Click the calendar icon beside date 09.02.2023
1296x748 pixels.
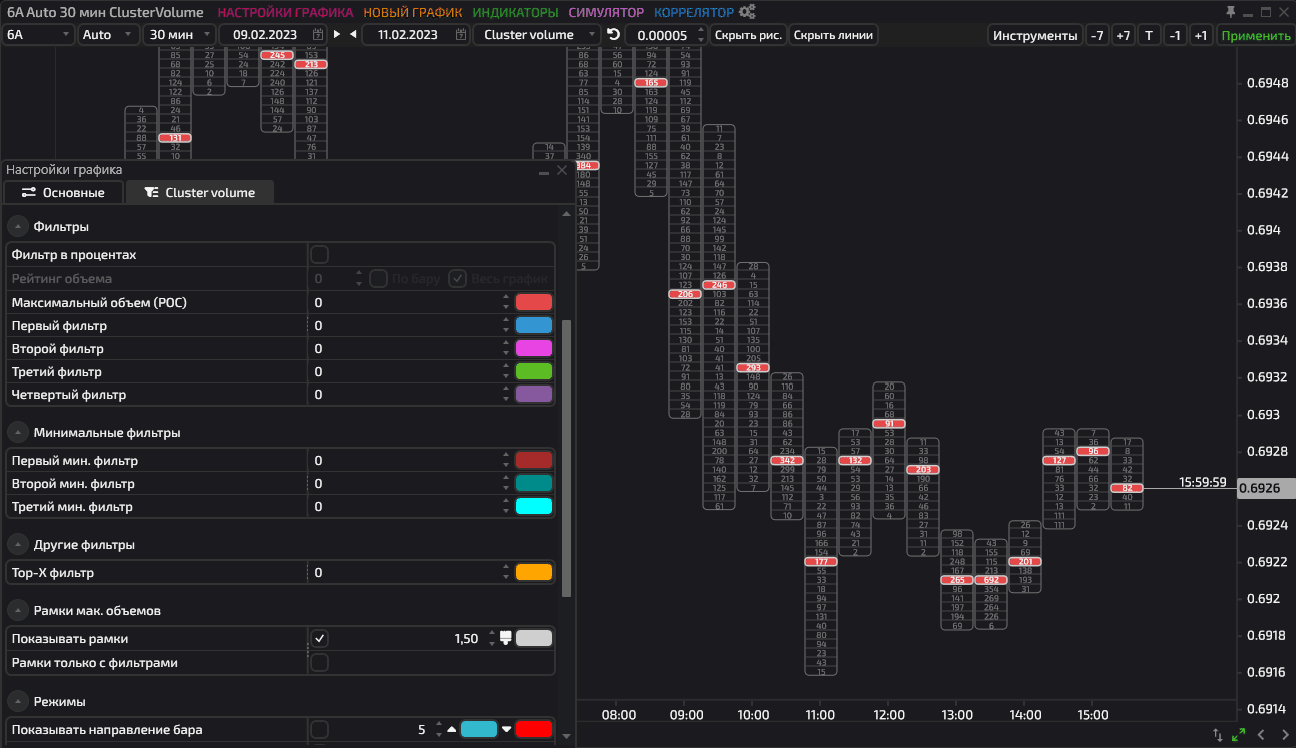coord(320,34)
